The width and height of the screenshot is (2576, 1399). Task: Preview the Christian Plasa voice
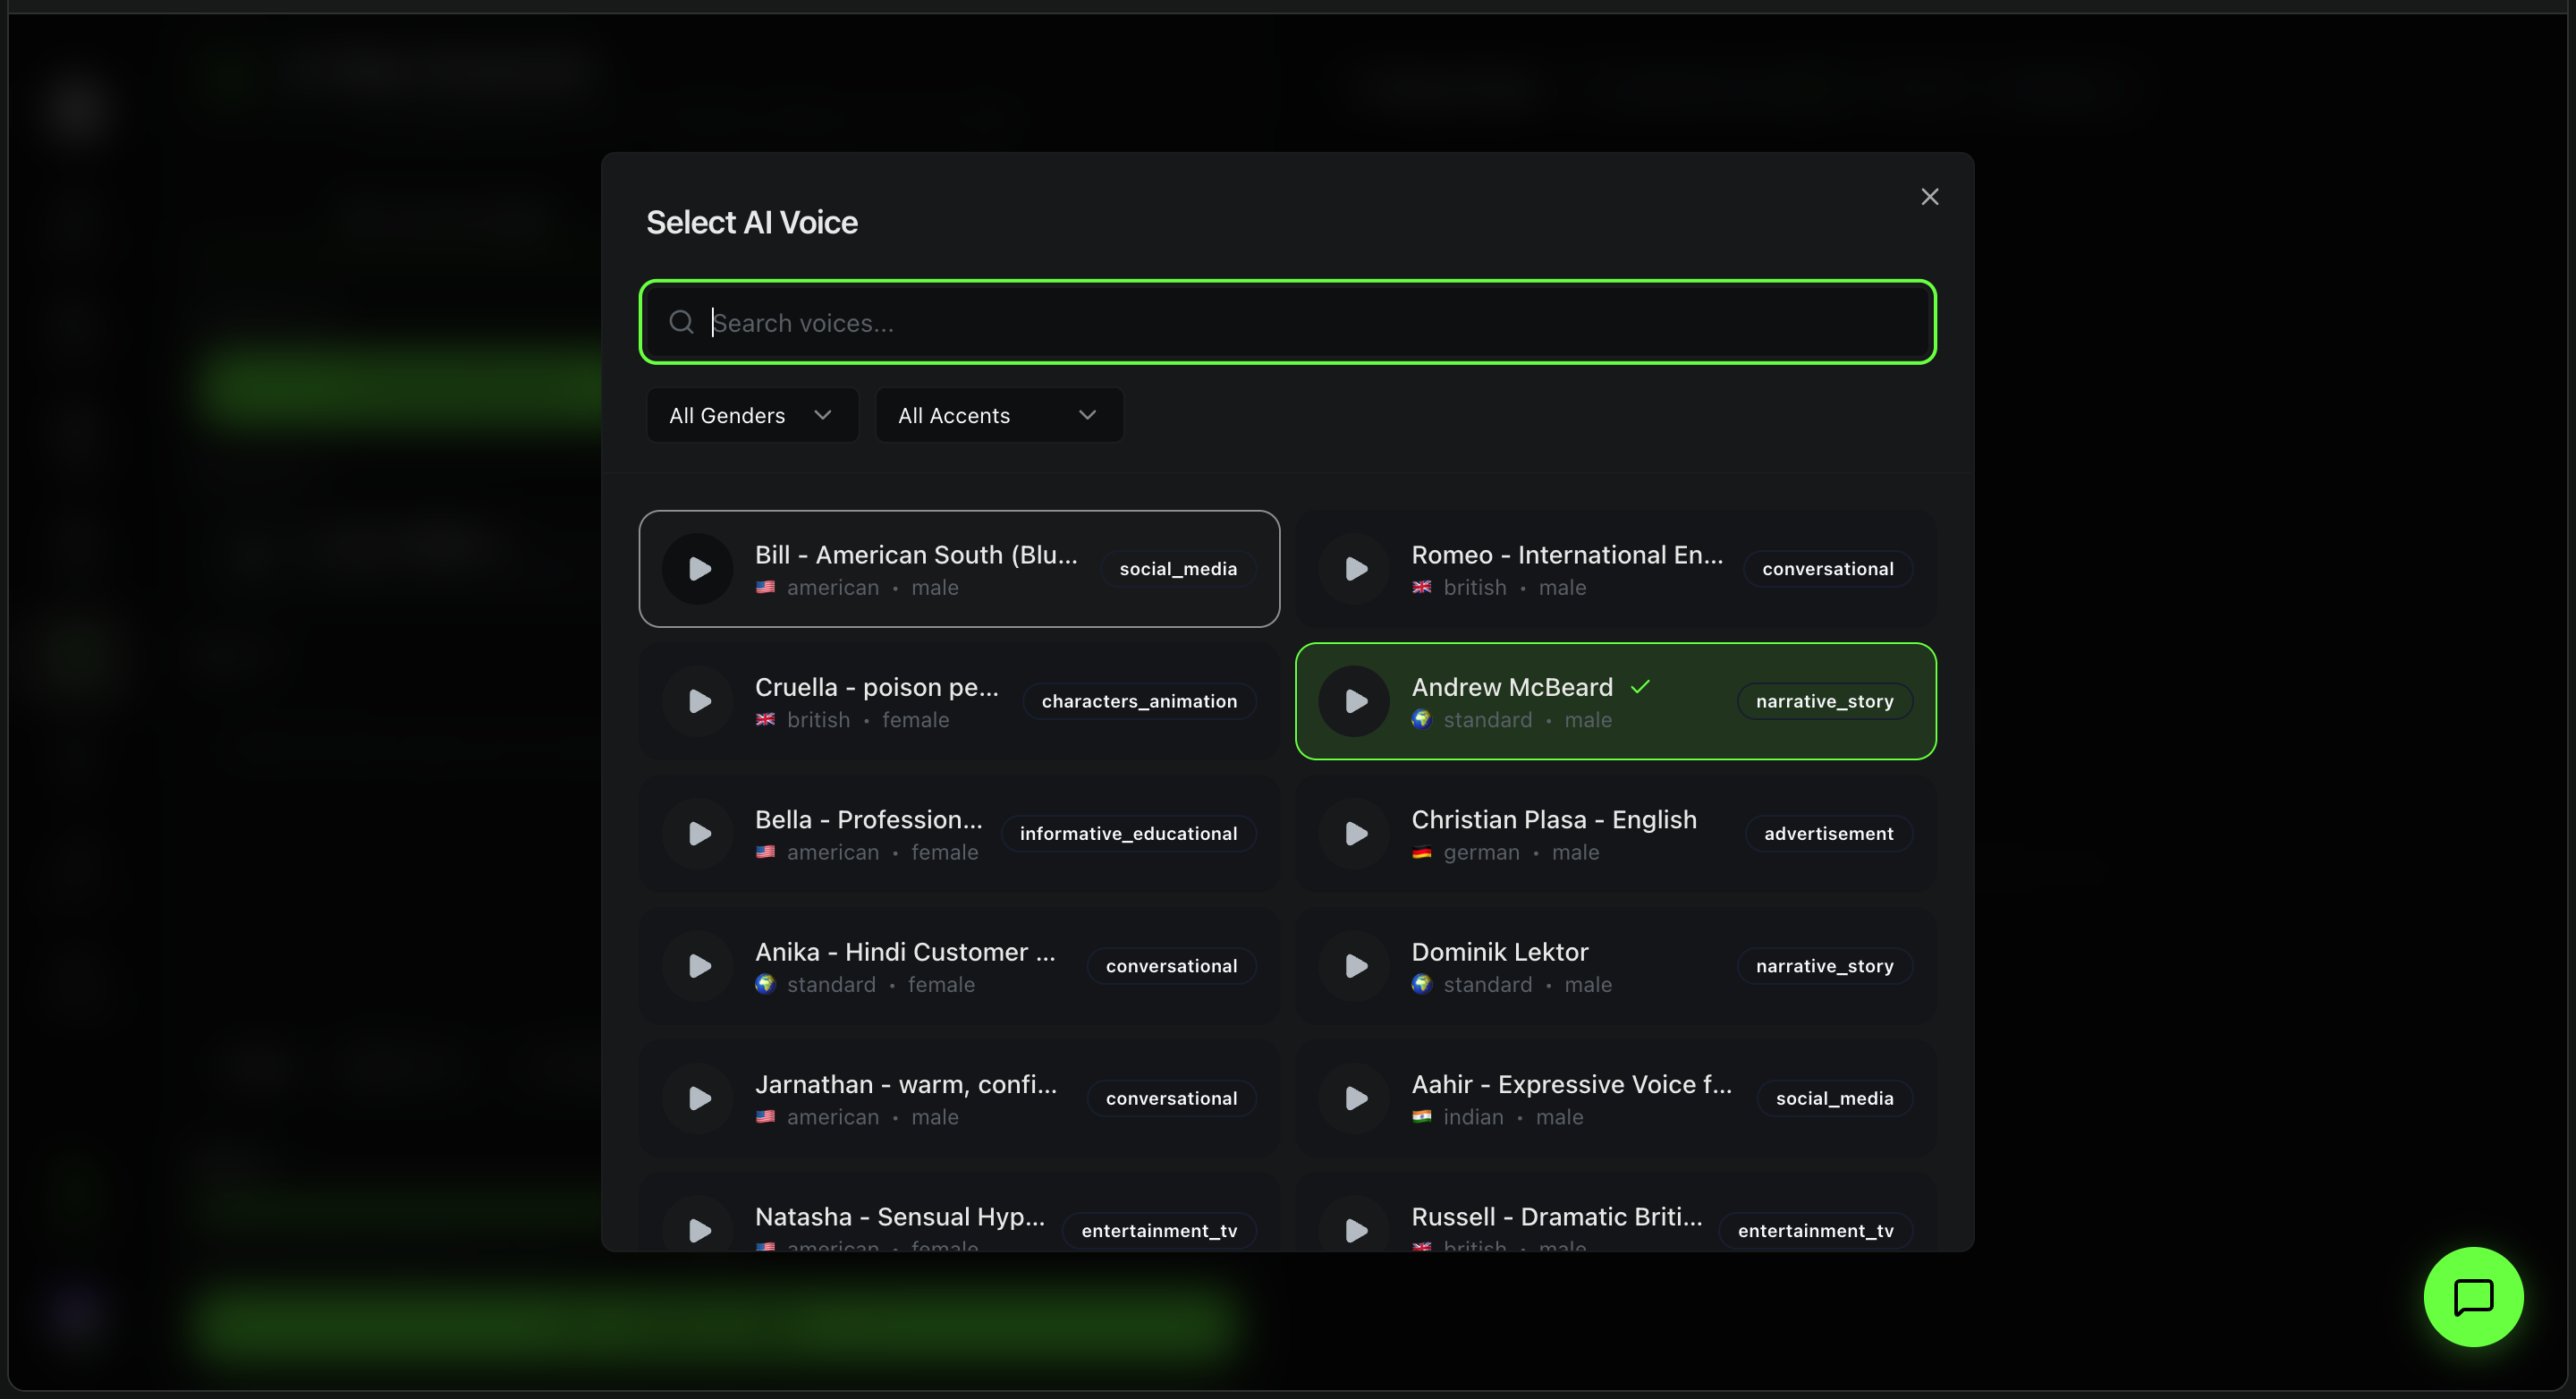(x=1354, y=833)
